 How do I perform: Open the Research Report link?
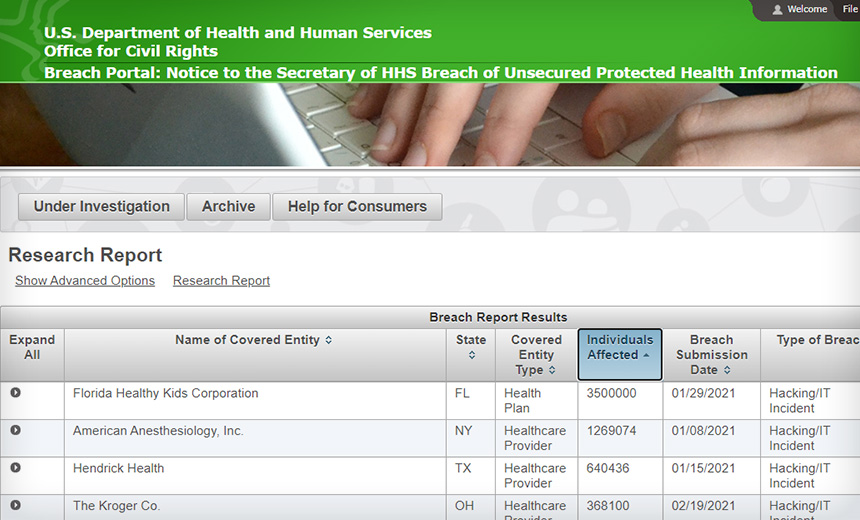pos(222,281)
